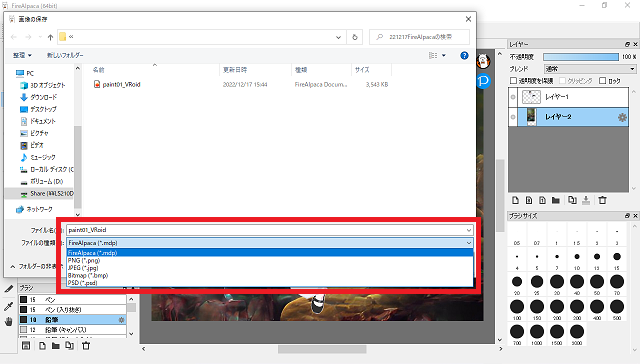
Task: Select the eyedropper tool in left toolbar
Action: pyautogui.click(x=8, y=306)
